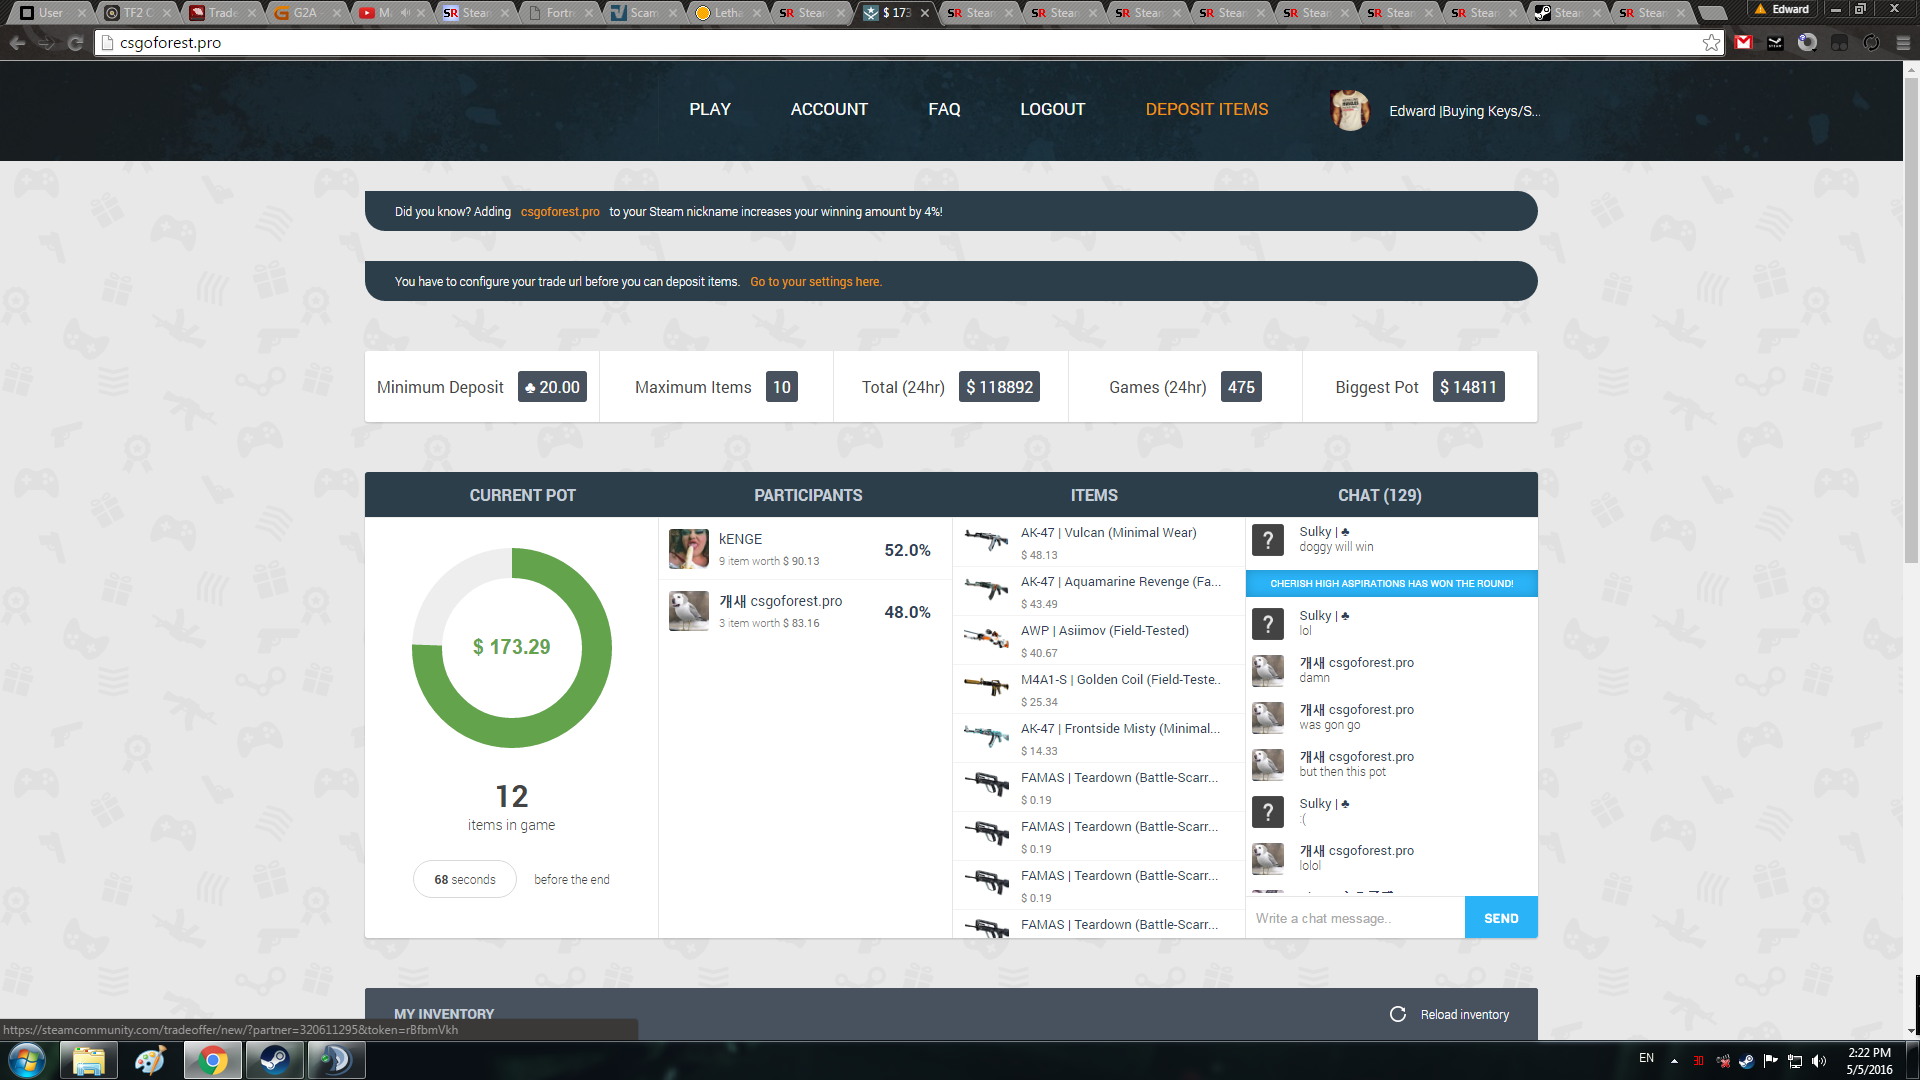Image resolution: width=1920 pixels, height=1080 pixels.
Task: Send the chat message
Action: click(x=1500, y=918)
